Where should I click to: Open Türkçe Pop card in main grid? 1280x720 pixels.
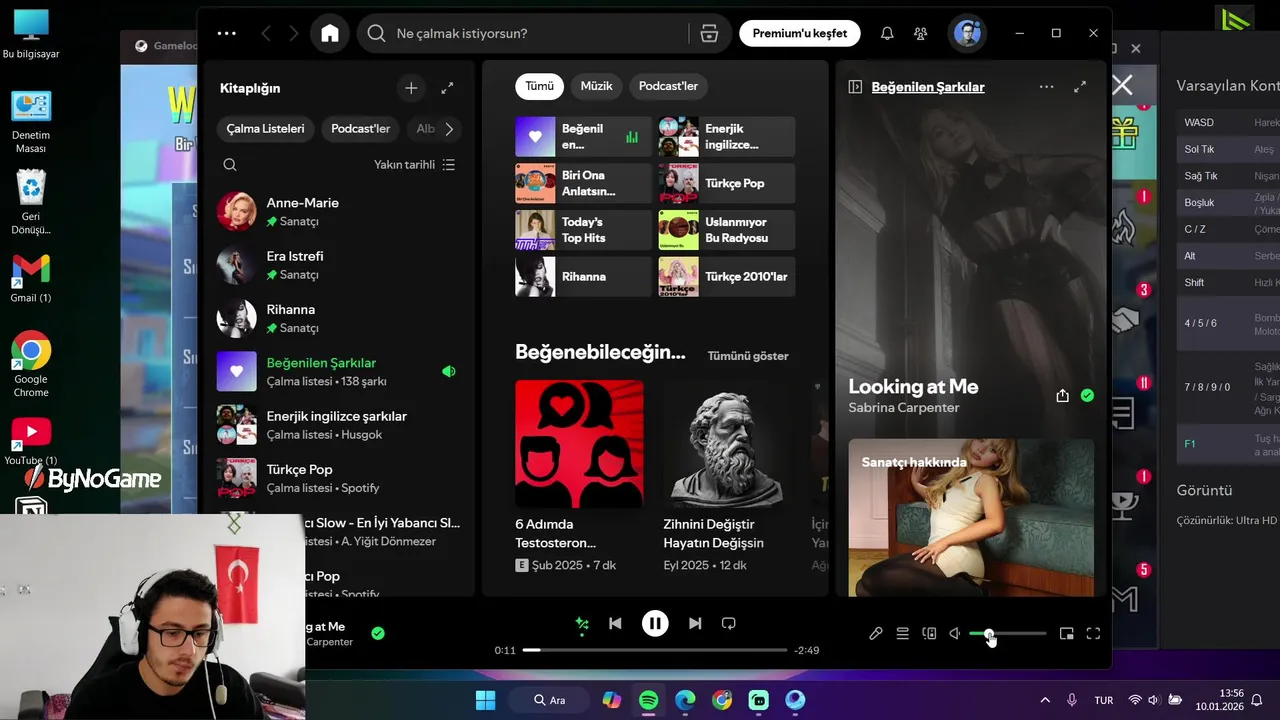tap(727, 183)
